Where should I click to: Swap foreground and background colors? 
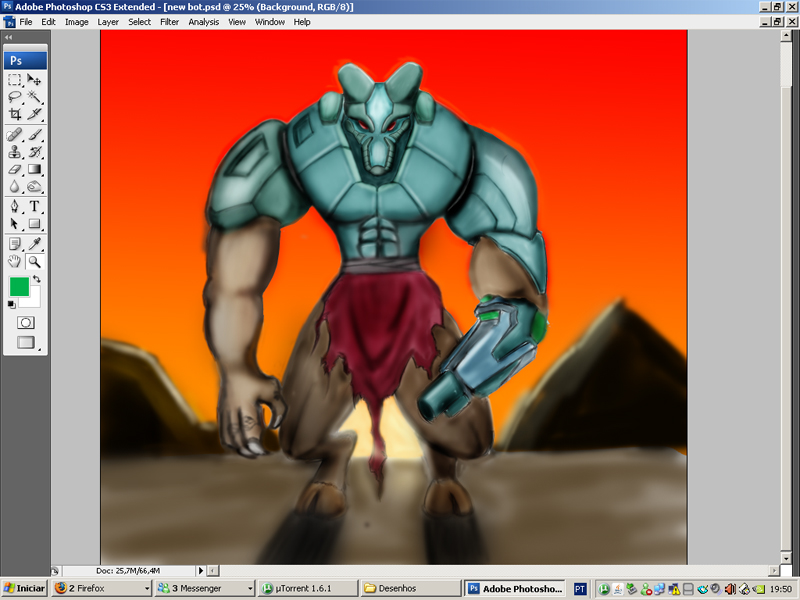point(37,279)
